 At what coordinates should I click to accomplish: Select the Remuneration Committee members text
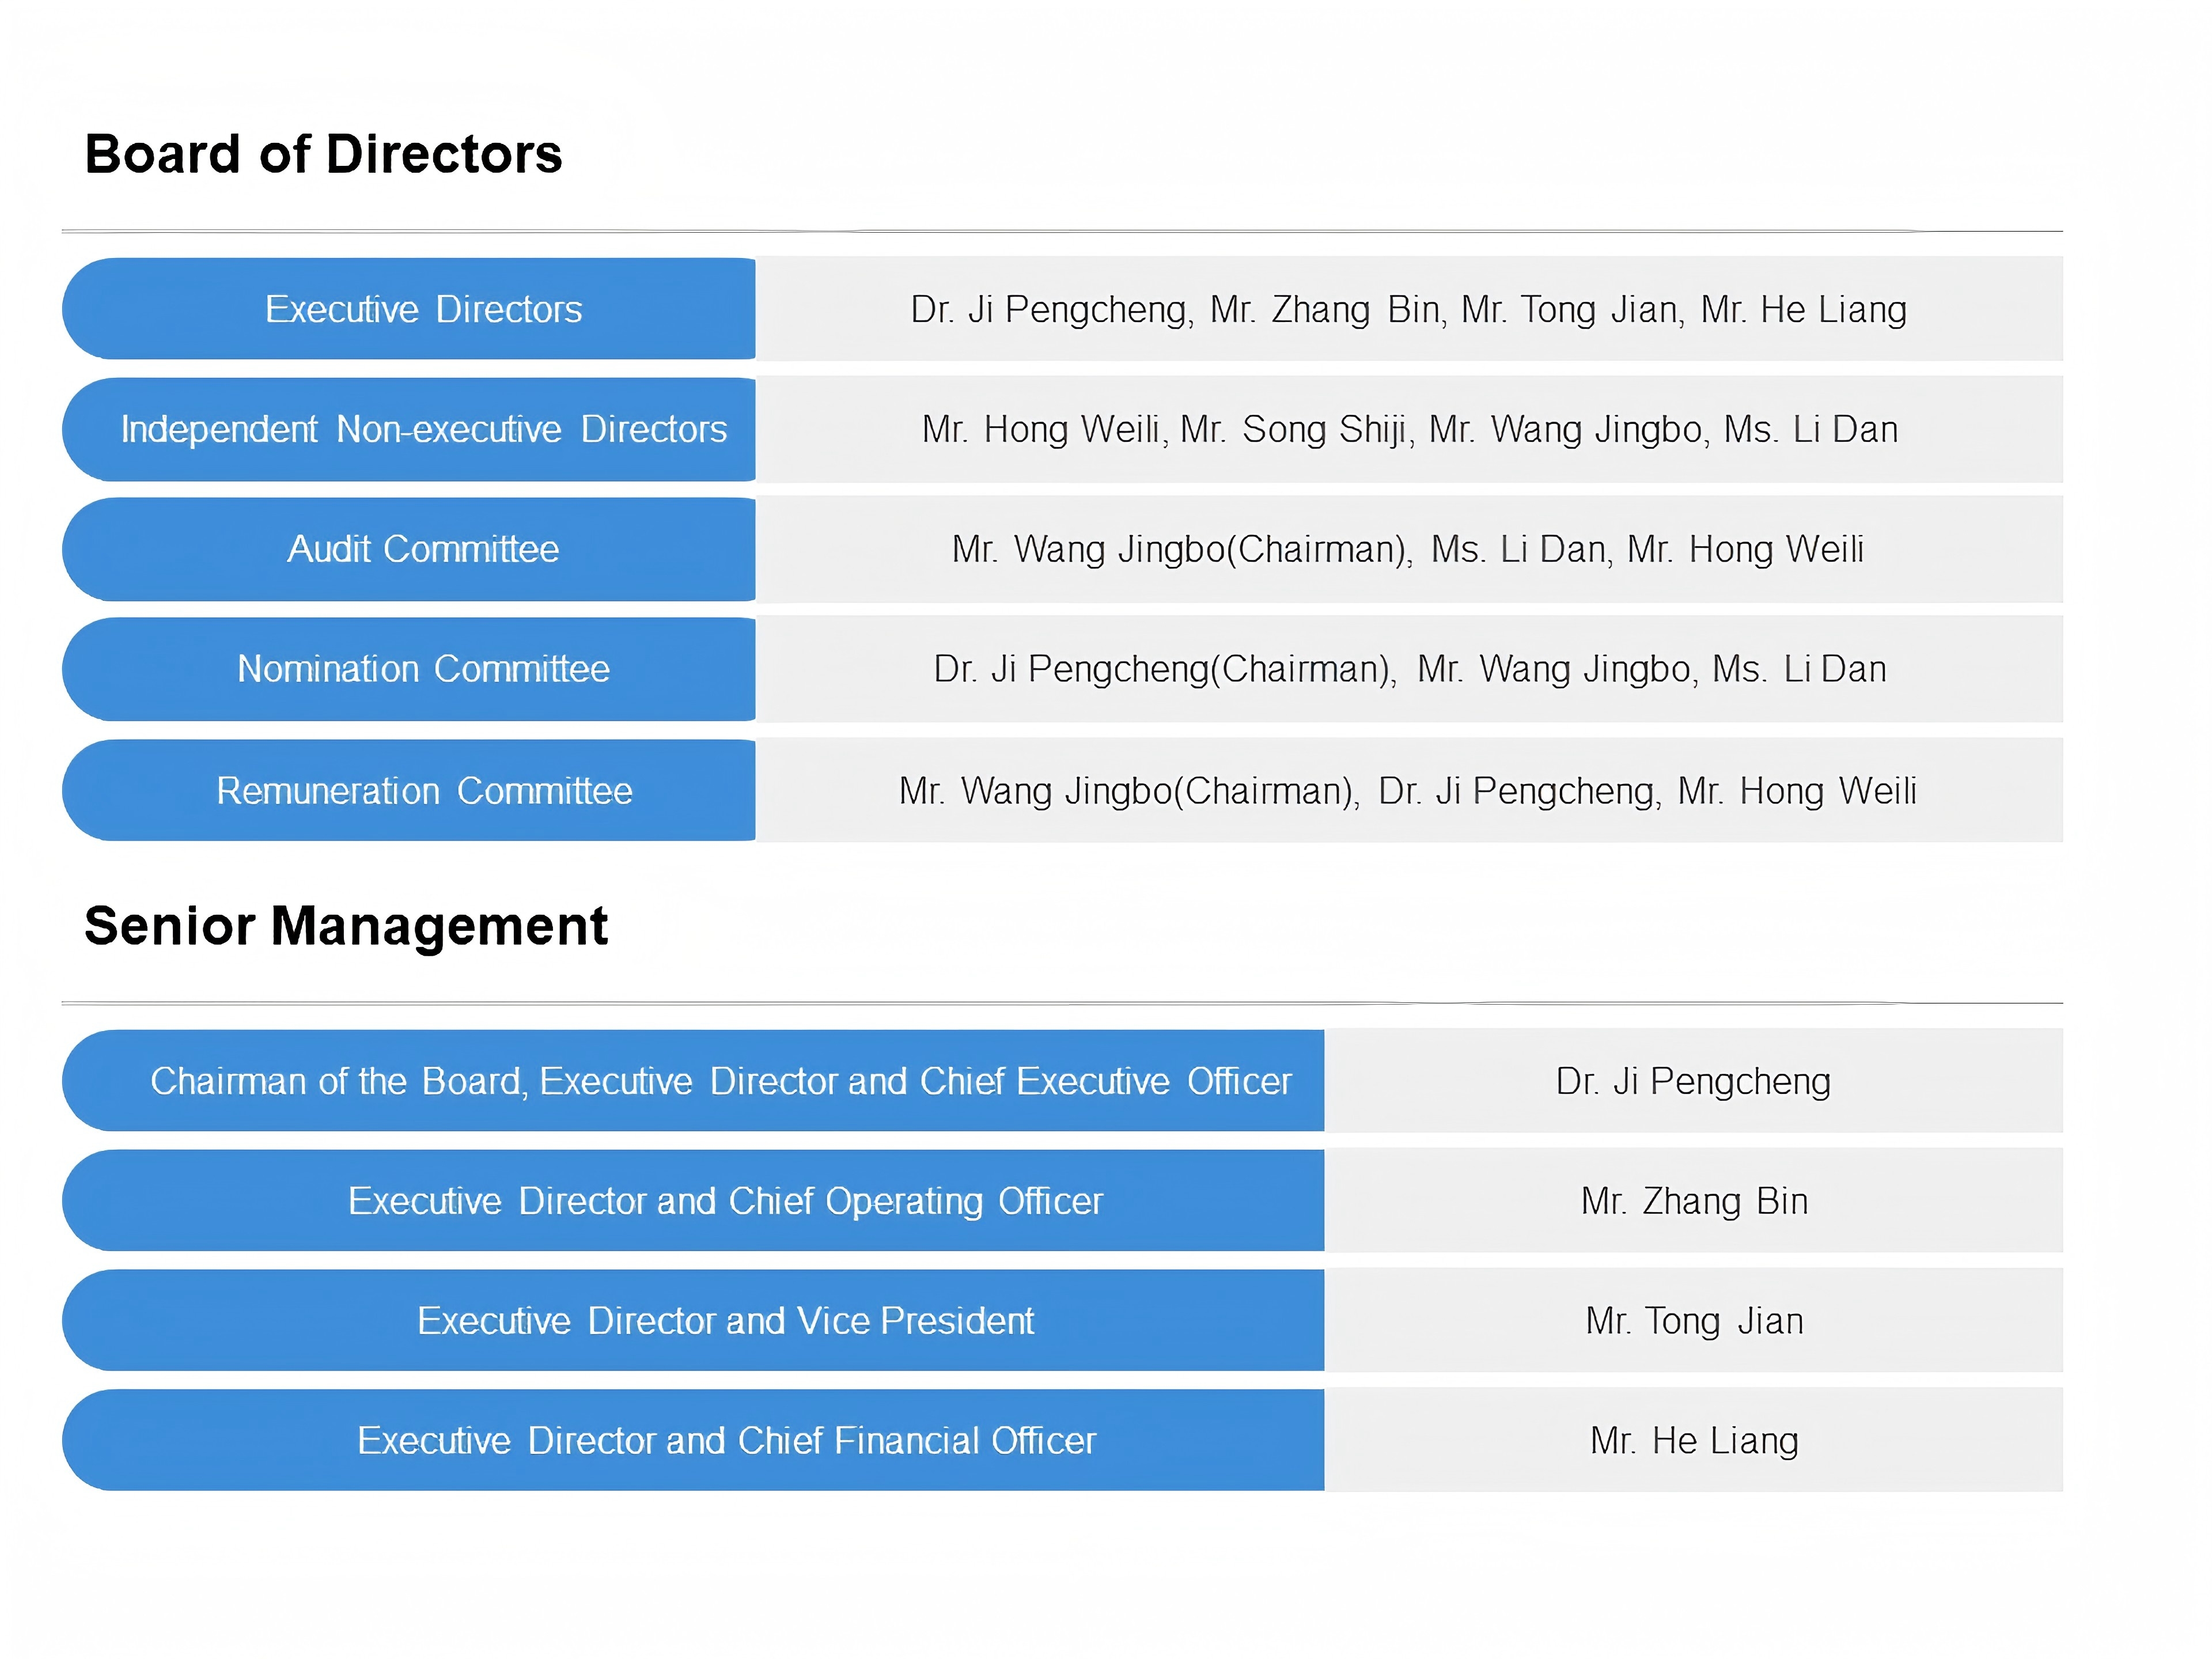(1407, 791)
